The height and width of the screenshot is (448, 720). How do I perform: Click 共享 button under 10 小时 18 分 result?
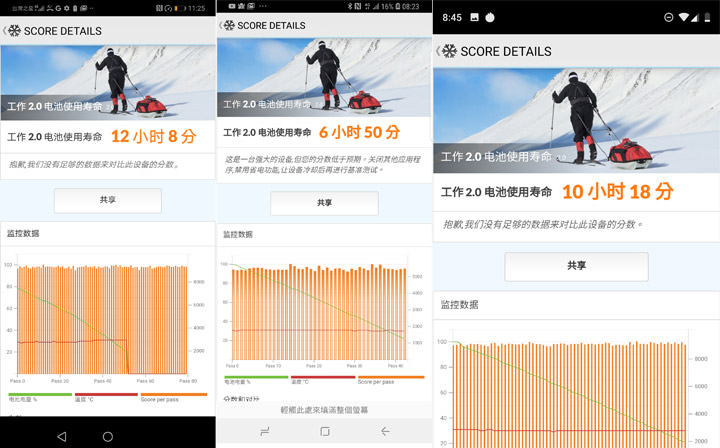576,266
